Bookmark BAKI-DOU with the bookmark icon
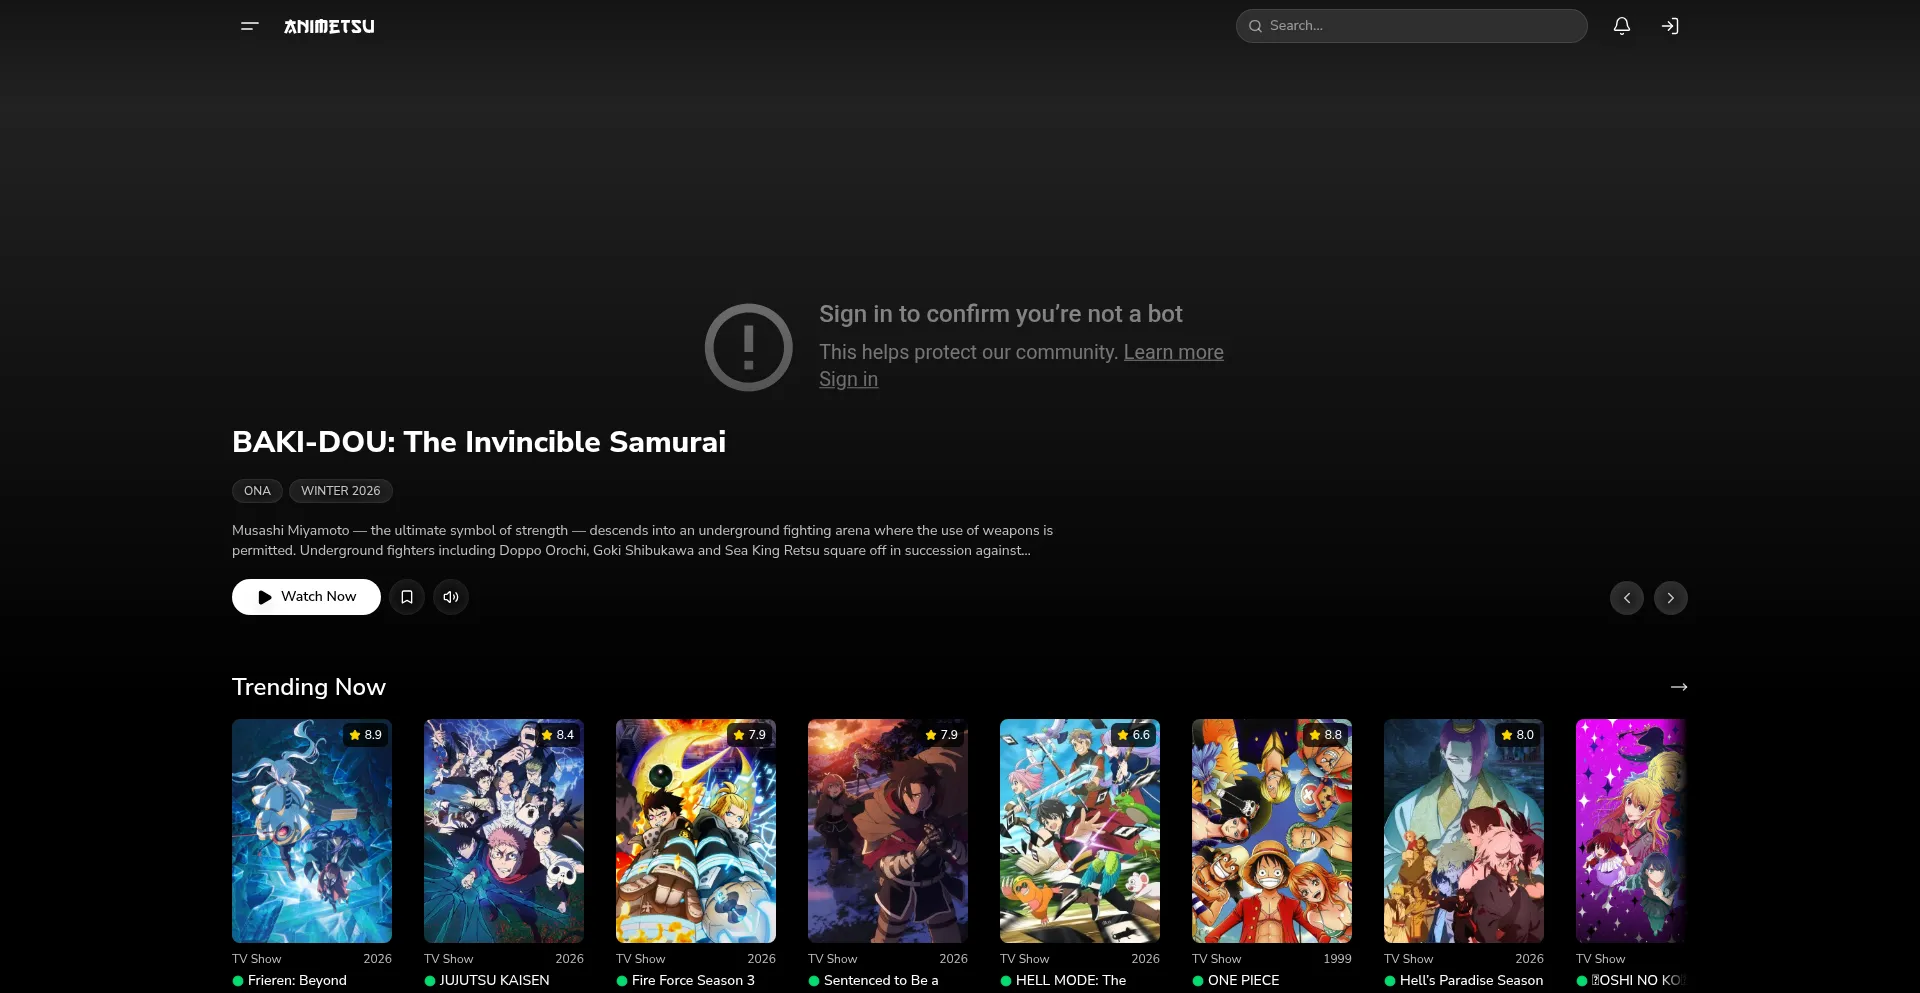Image resolution: width=1920 pixels, height=993 pixels. click(x=407, y=597)
